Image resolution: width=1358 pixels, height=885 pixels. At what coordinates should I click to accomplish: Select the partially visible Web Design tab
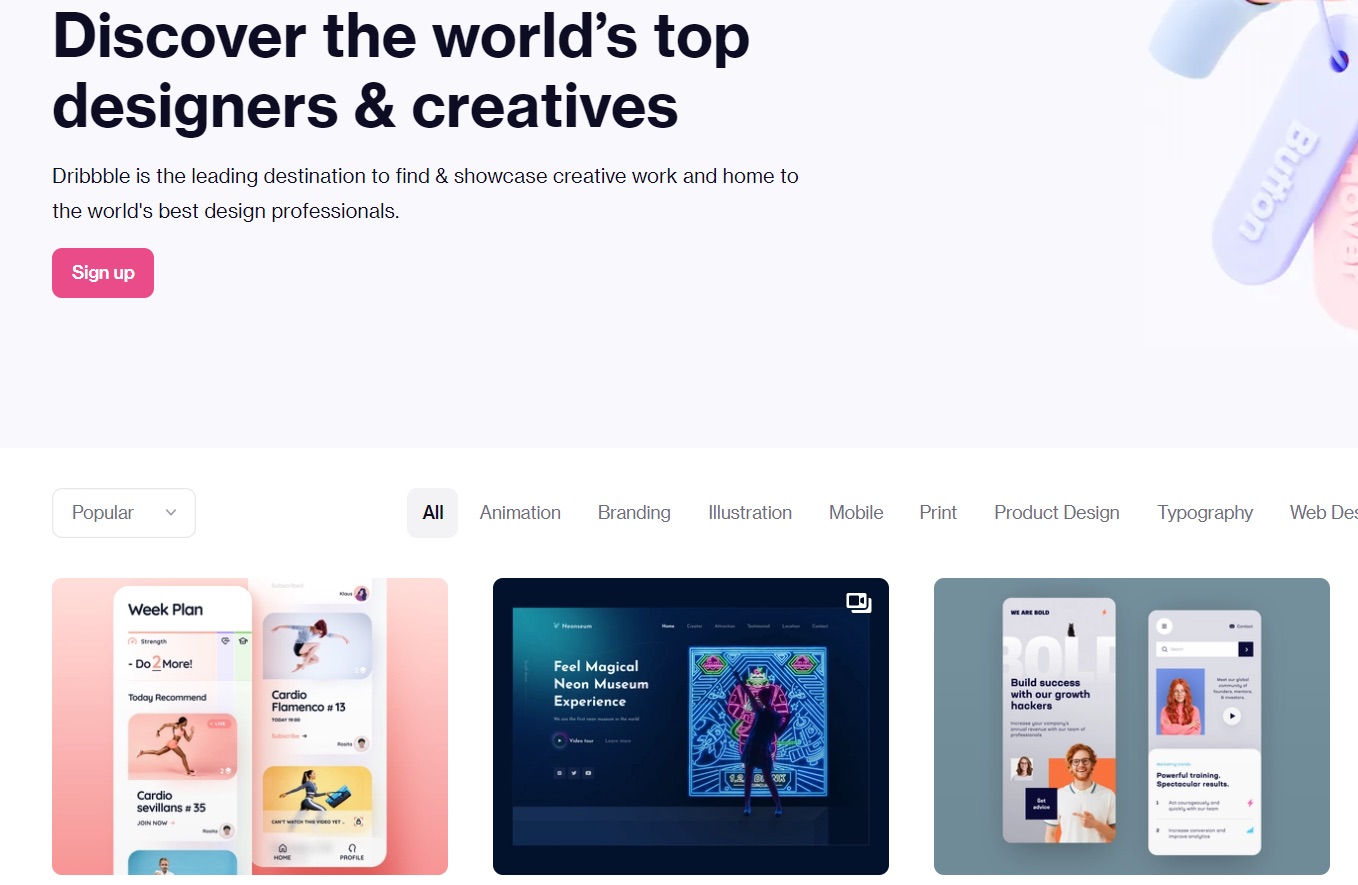[1323, 513]
